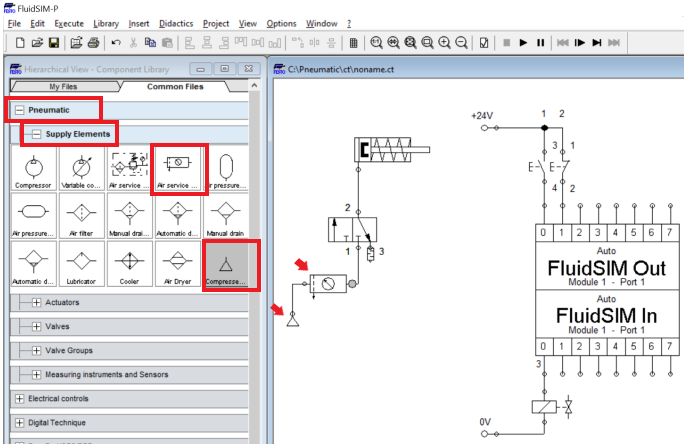Open the Didactics menu
The image size is (684, 444).
click(176, 24)
